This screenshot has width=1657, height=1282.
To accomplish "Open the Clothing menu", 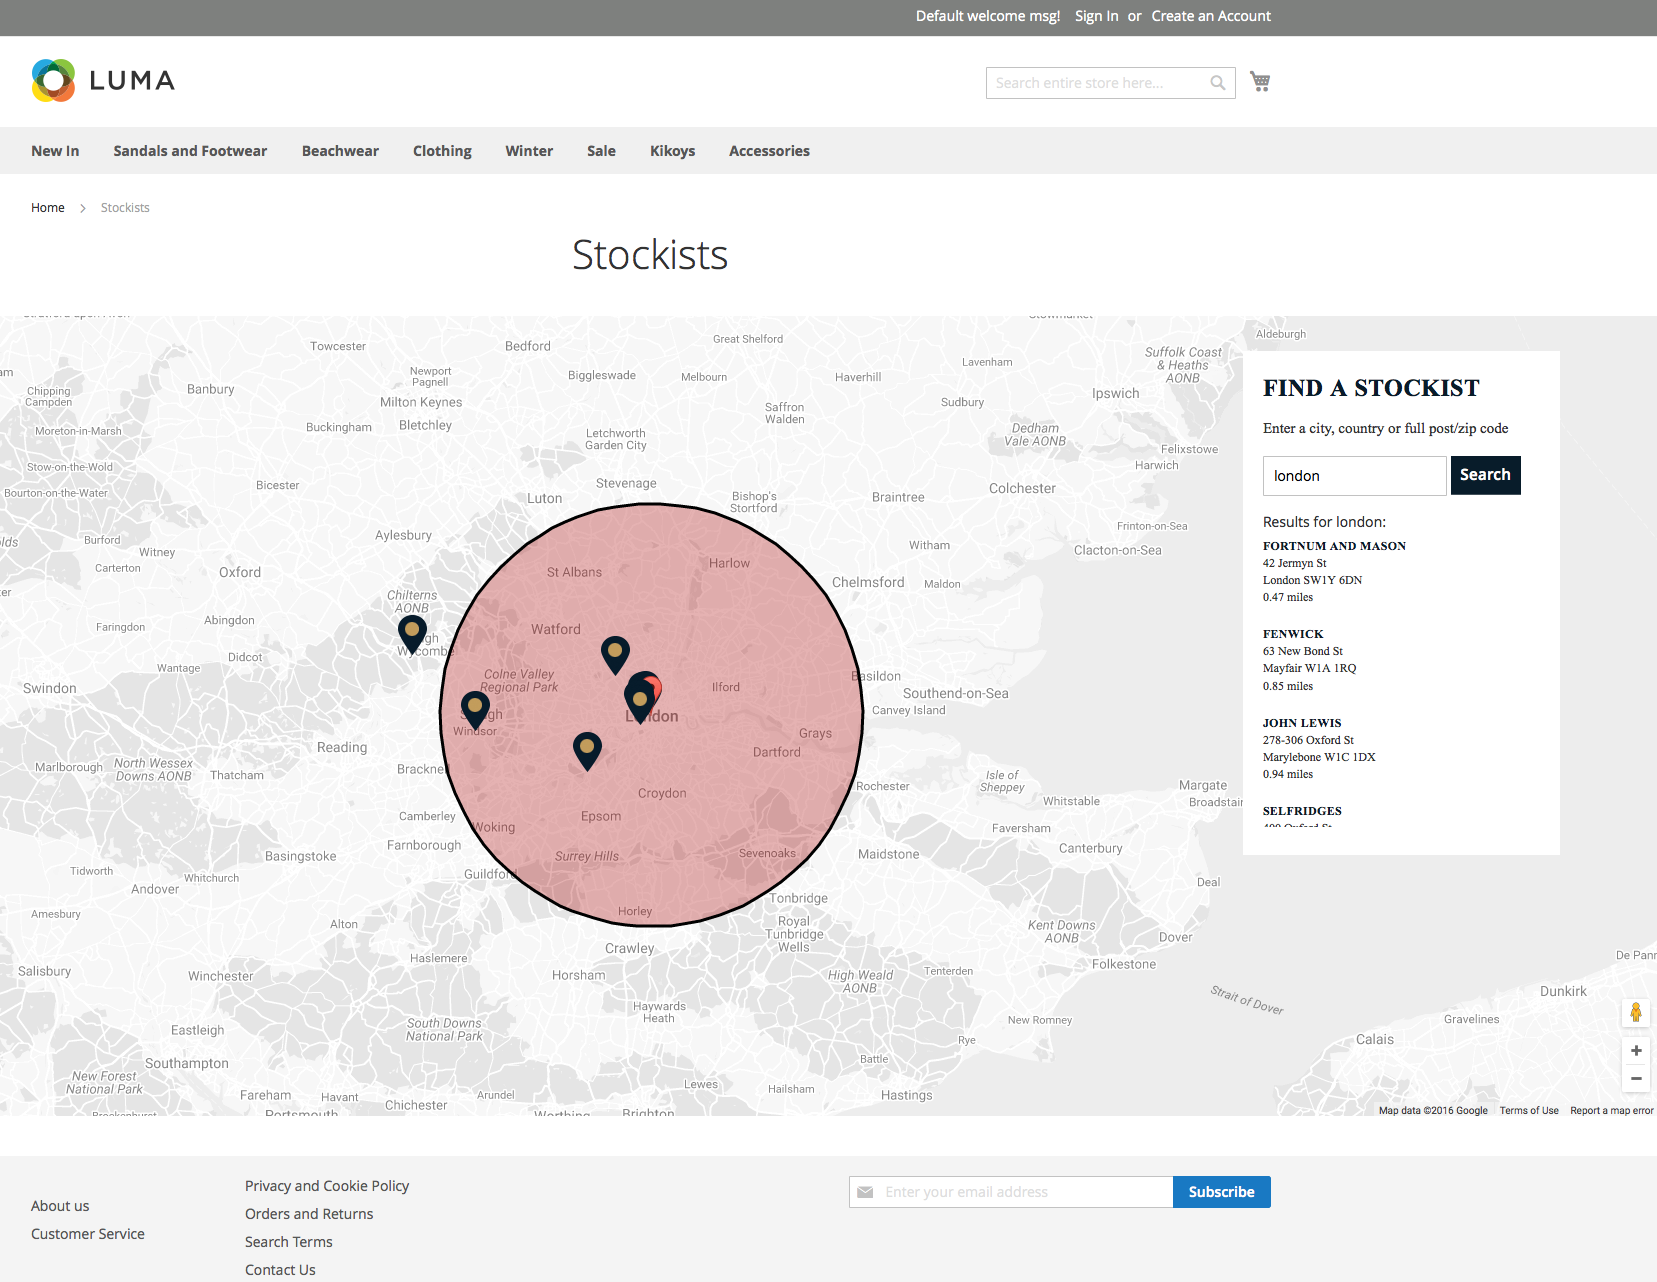I will [x=442, y=151].
